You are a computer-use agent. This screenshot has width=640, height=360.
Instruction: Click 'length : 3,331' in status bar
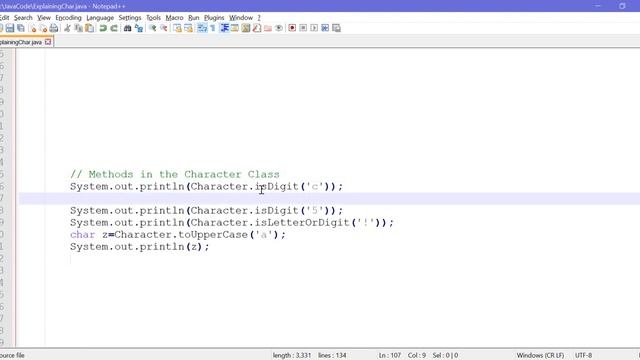tap(292, 355)
